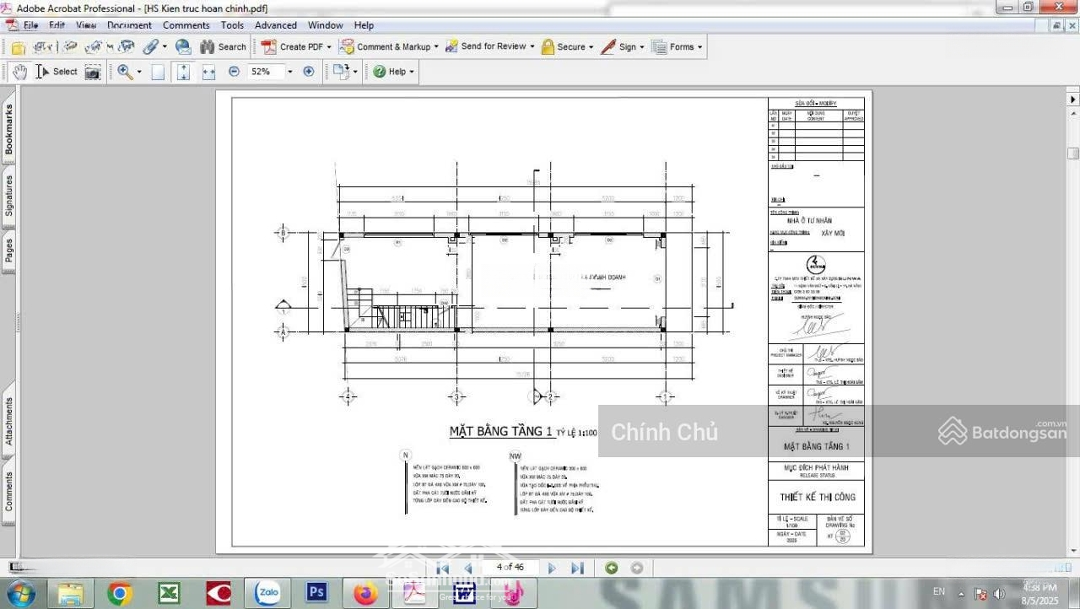1080x609 pixels.
Task: Click the zoom in plus button
Action: (308, 72)
